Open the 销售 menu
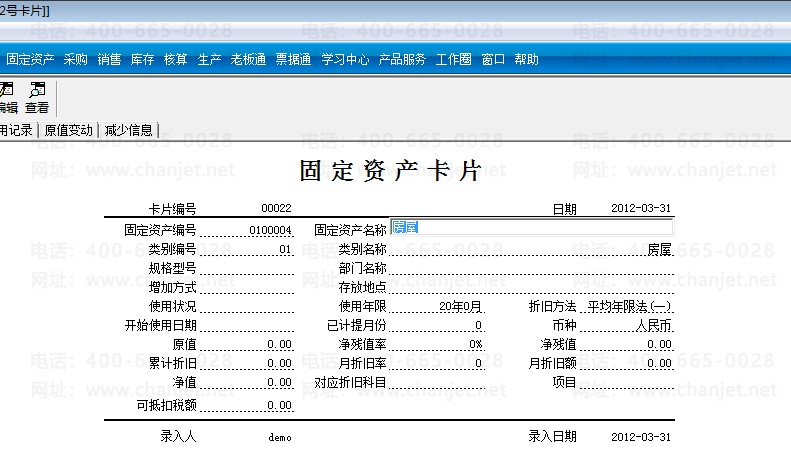The width and height of the screenshot is (791, 461). (109, 60)
